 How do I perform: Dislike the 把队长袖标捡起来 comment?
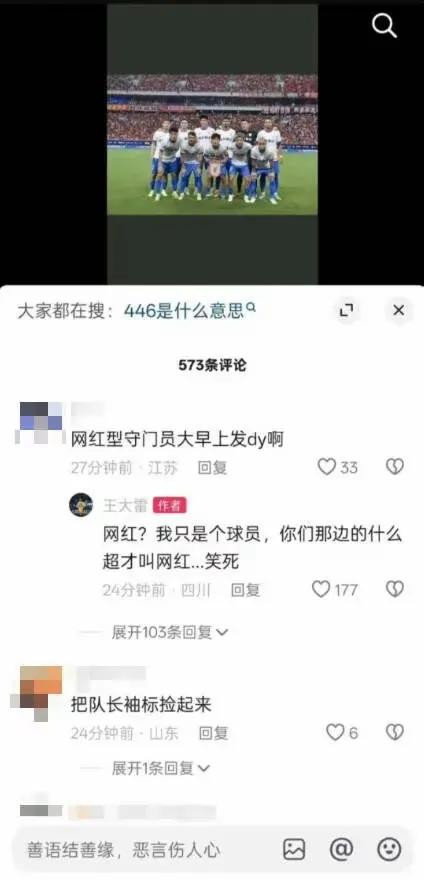coord(395,732)
